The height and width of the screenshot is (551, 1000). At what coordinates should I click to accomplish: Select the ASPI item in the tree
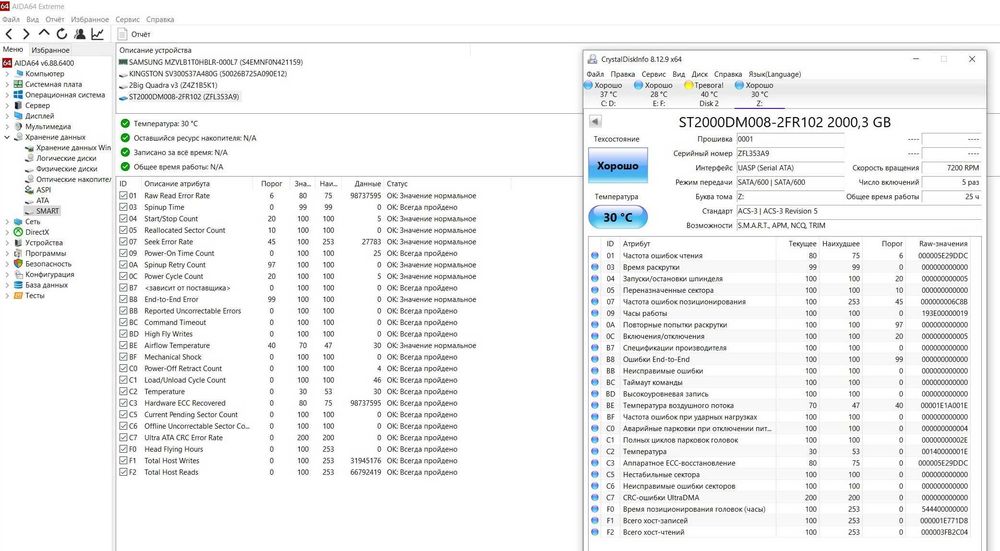[x=43, y=190]
